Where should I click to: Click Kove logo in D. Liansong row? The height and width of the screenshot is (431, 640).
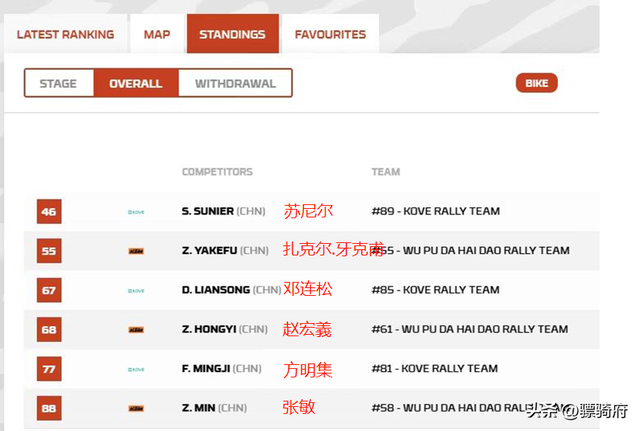point(136,291)
